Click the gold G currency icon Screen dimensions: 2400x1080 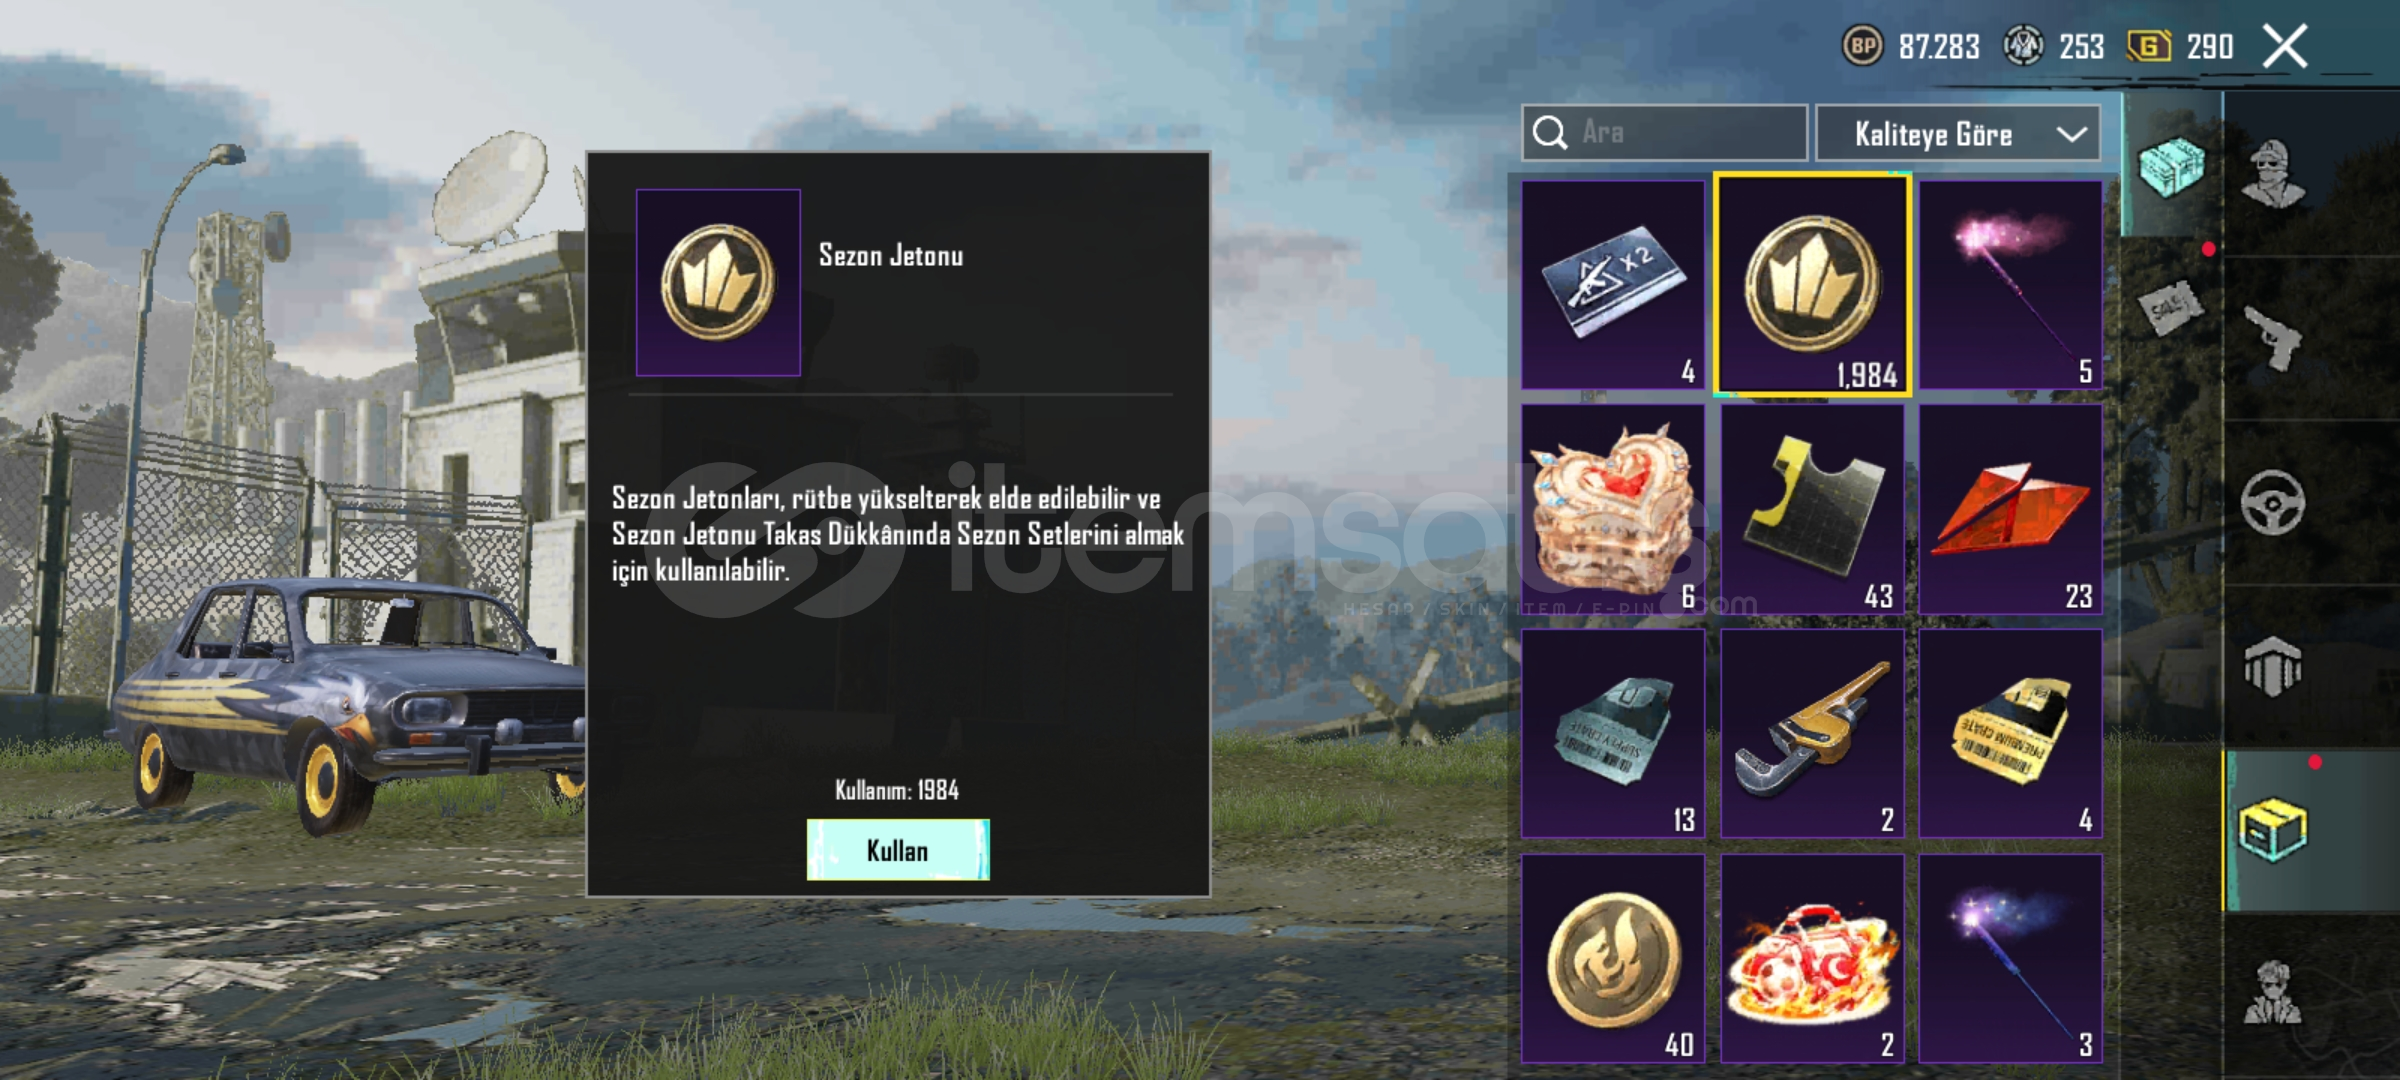pyautogui.click(x=2149, y=46)
